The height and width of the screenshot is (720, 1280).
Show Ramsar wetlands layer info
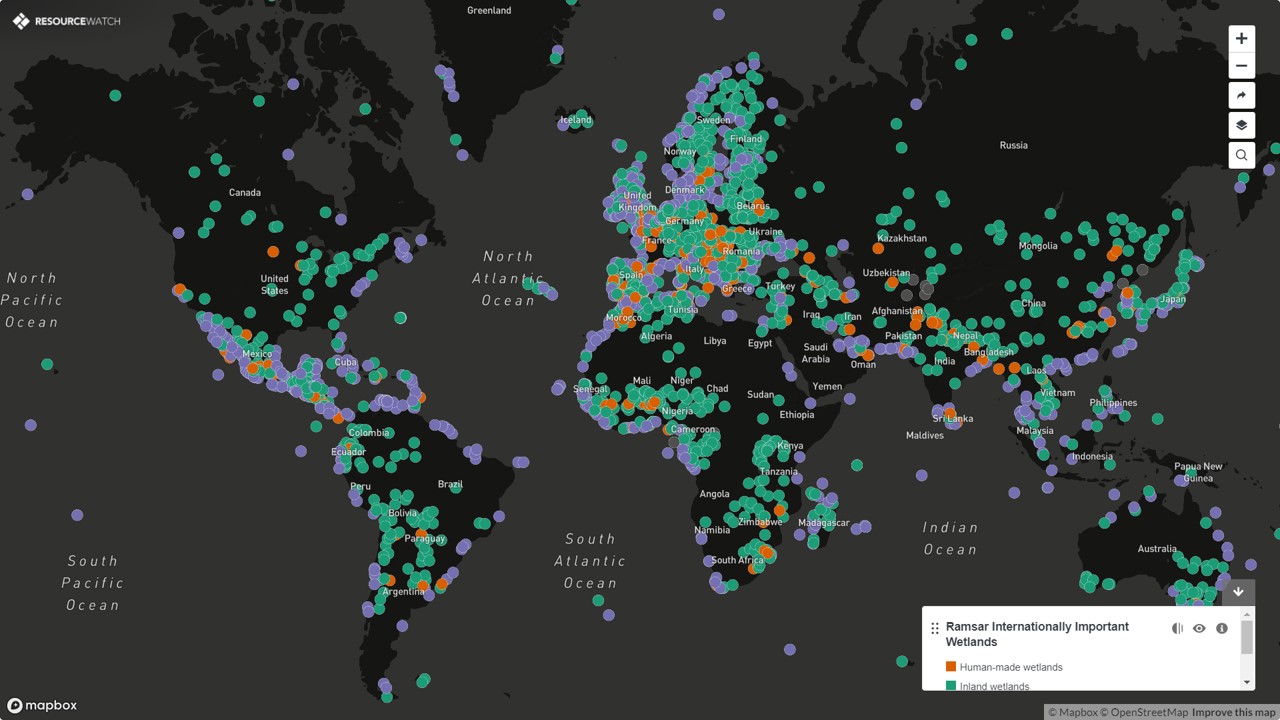point(1221,629)
